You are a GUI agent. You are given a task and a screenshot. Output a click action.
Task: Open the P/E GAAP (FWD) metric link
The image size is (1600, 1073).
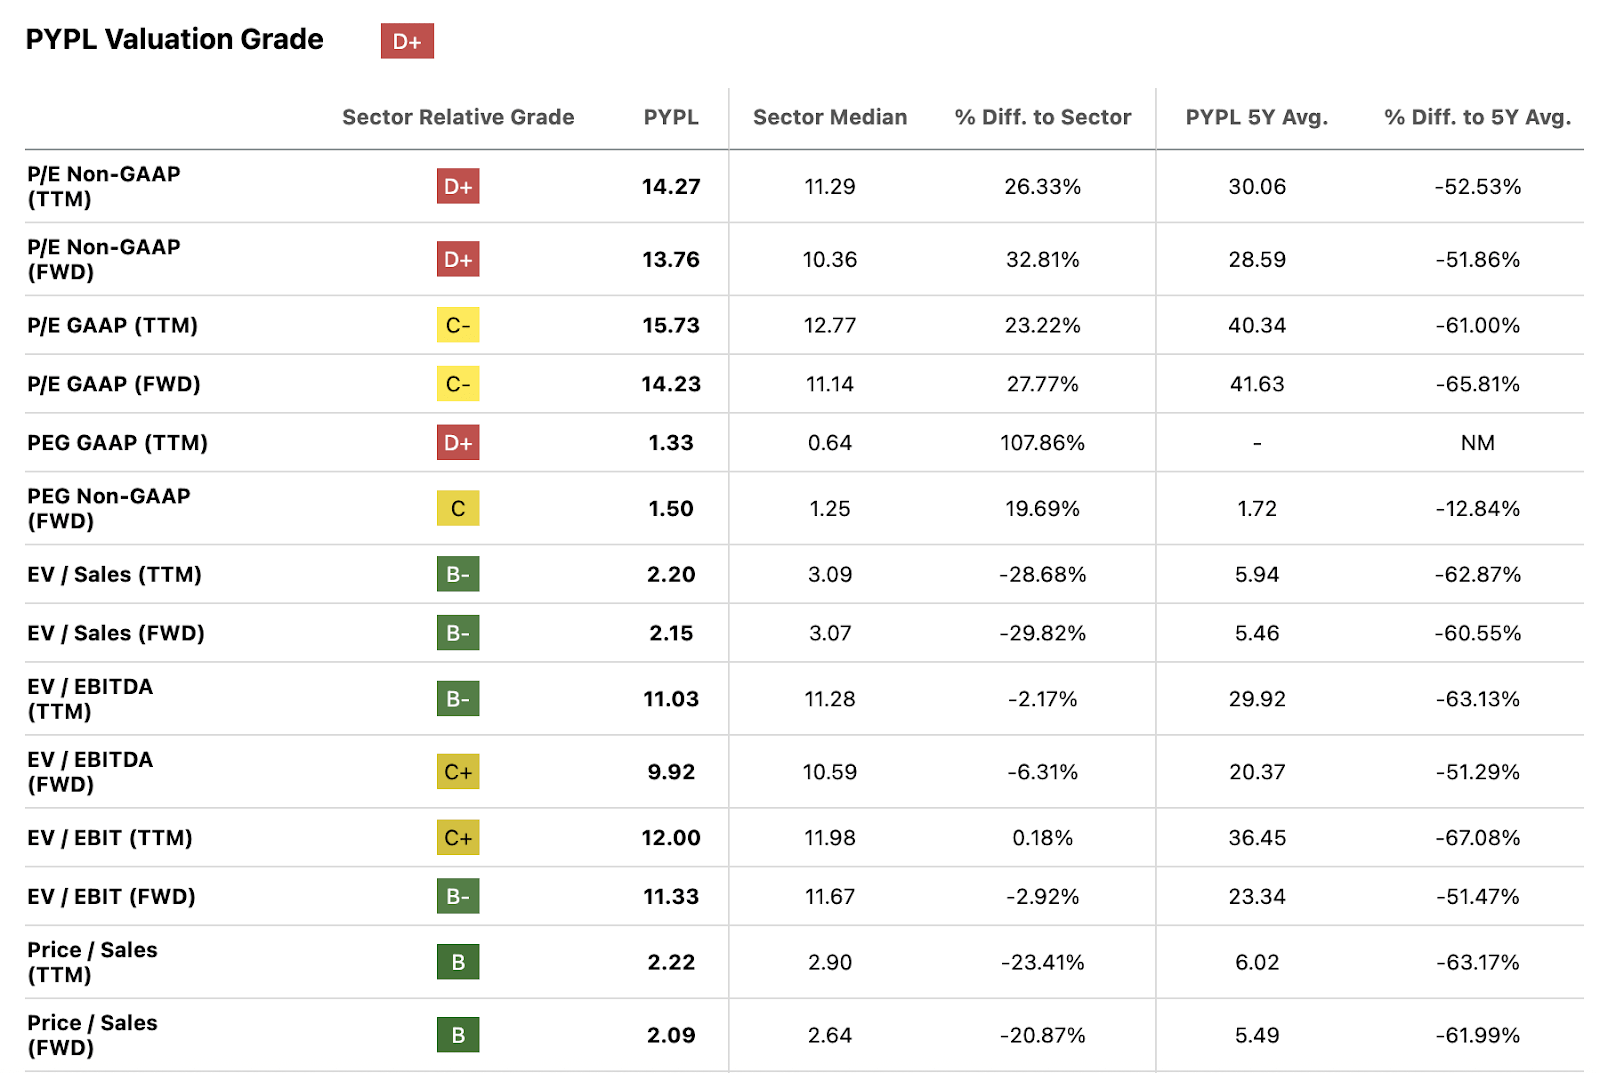[x=114, y=384]
